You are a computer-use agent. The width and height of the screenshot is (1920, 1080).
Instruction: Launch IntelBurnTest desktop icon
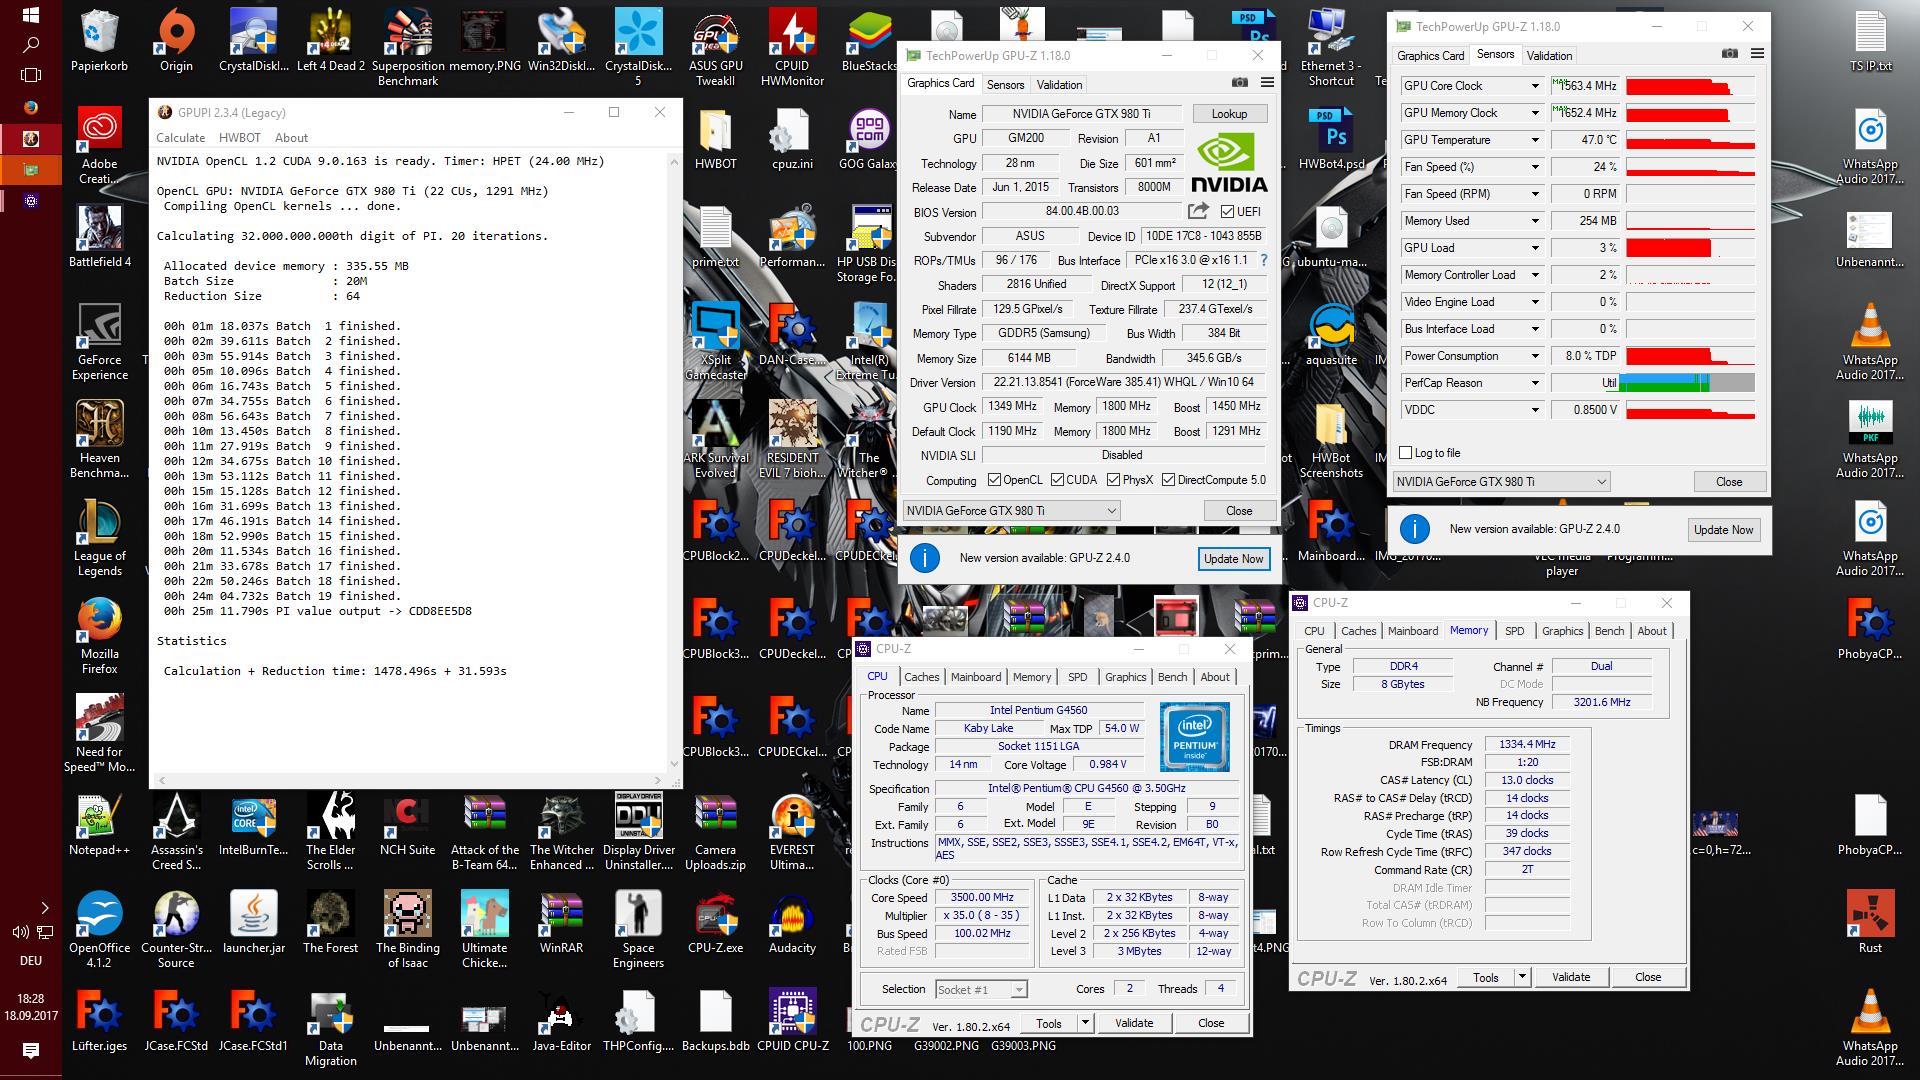(254, 825)
